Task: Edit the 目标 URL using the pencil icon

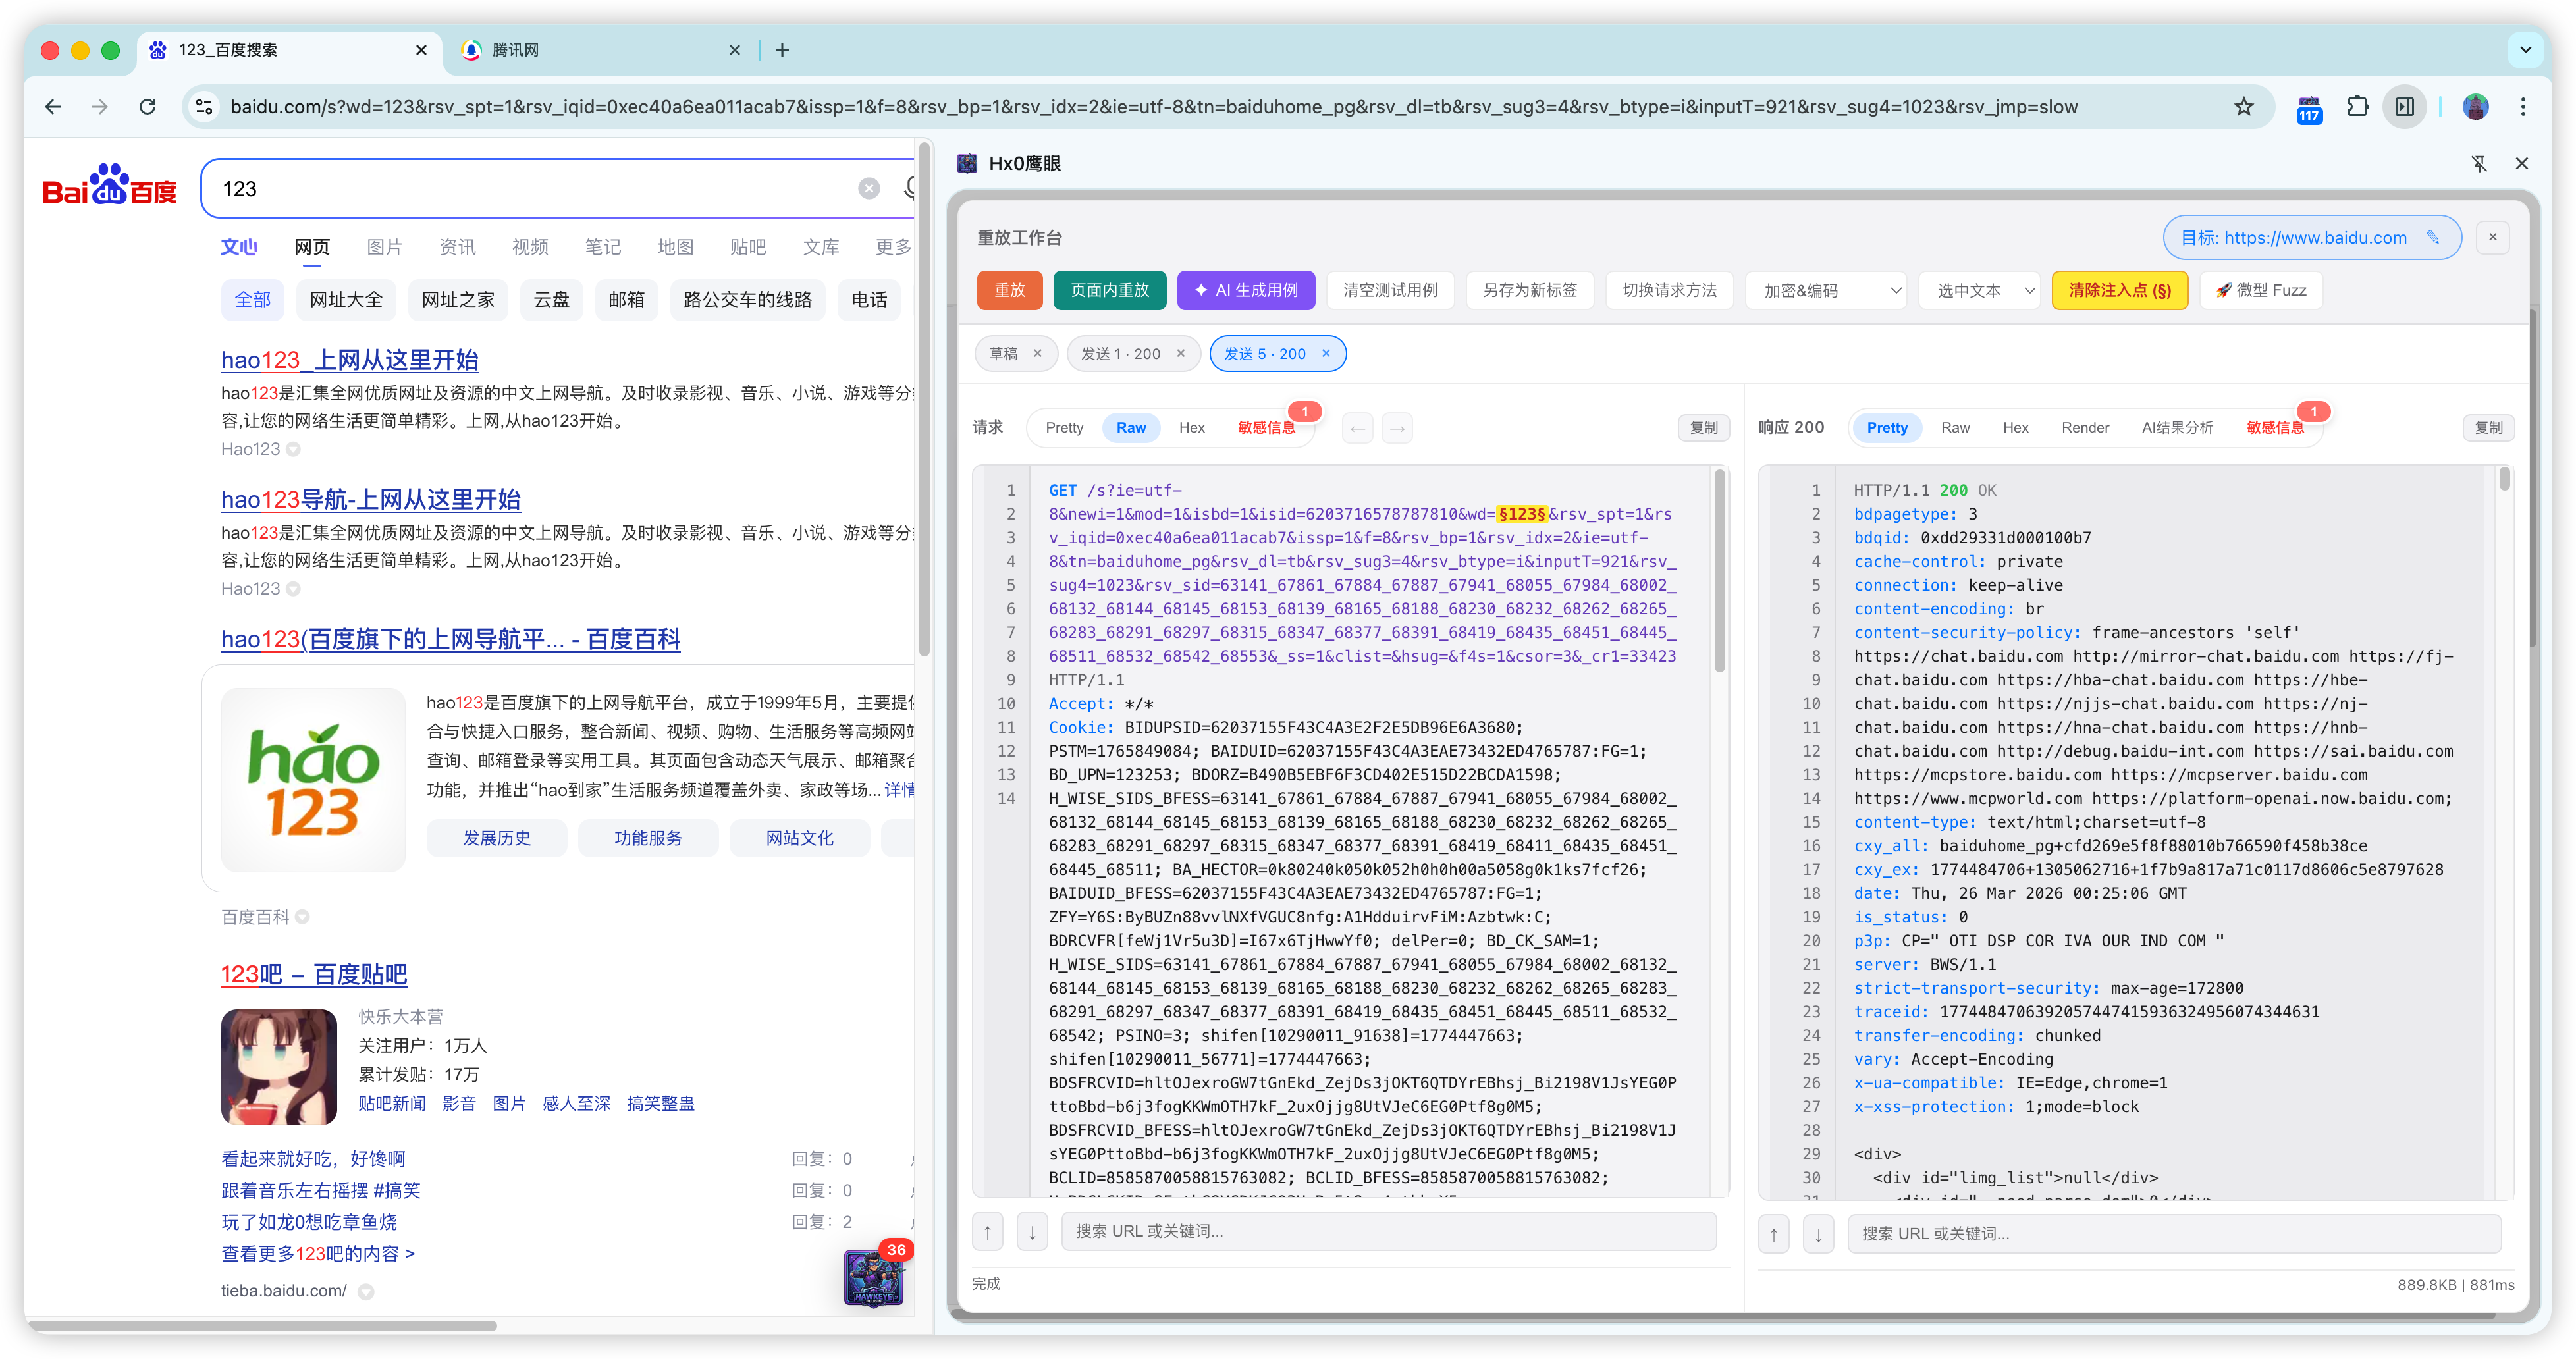Action: [x=2434, y=238]
